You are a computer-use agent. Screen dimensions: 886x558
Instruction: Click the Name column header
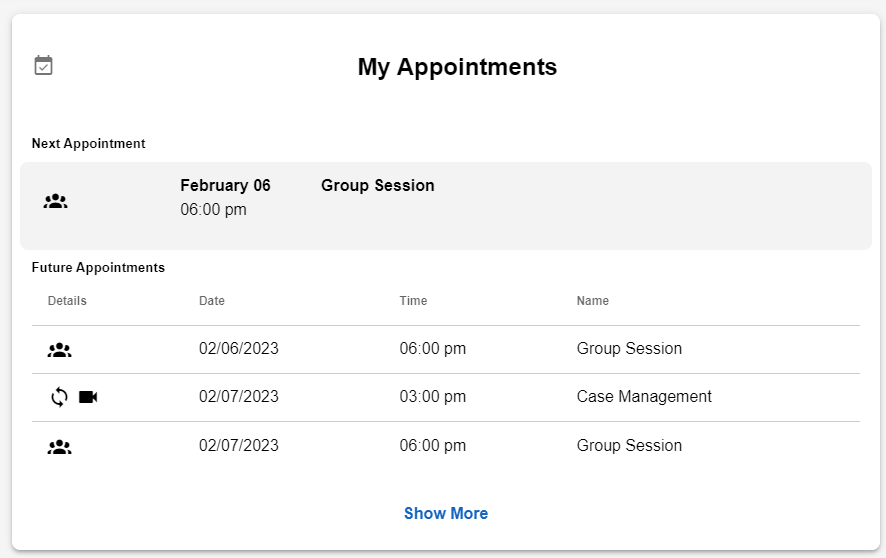tap(592, 301)
